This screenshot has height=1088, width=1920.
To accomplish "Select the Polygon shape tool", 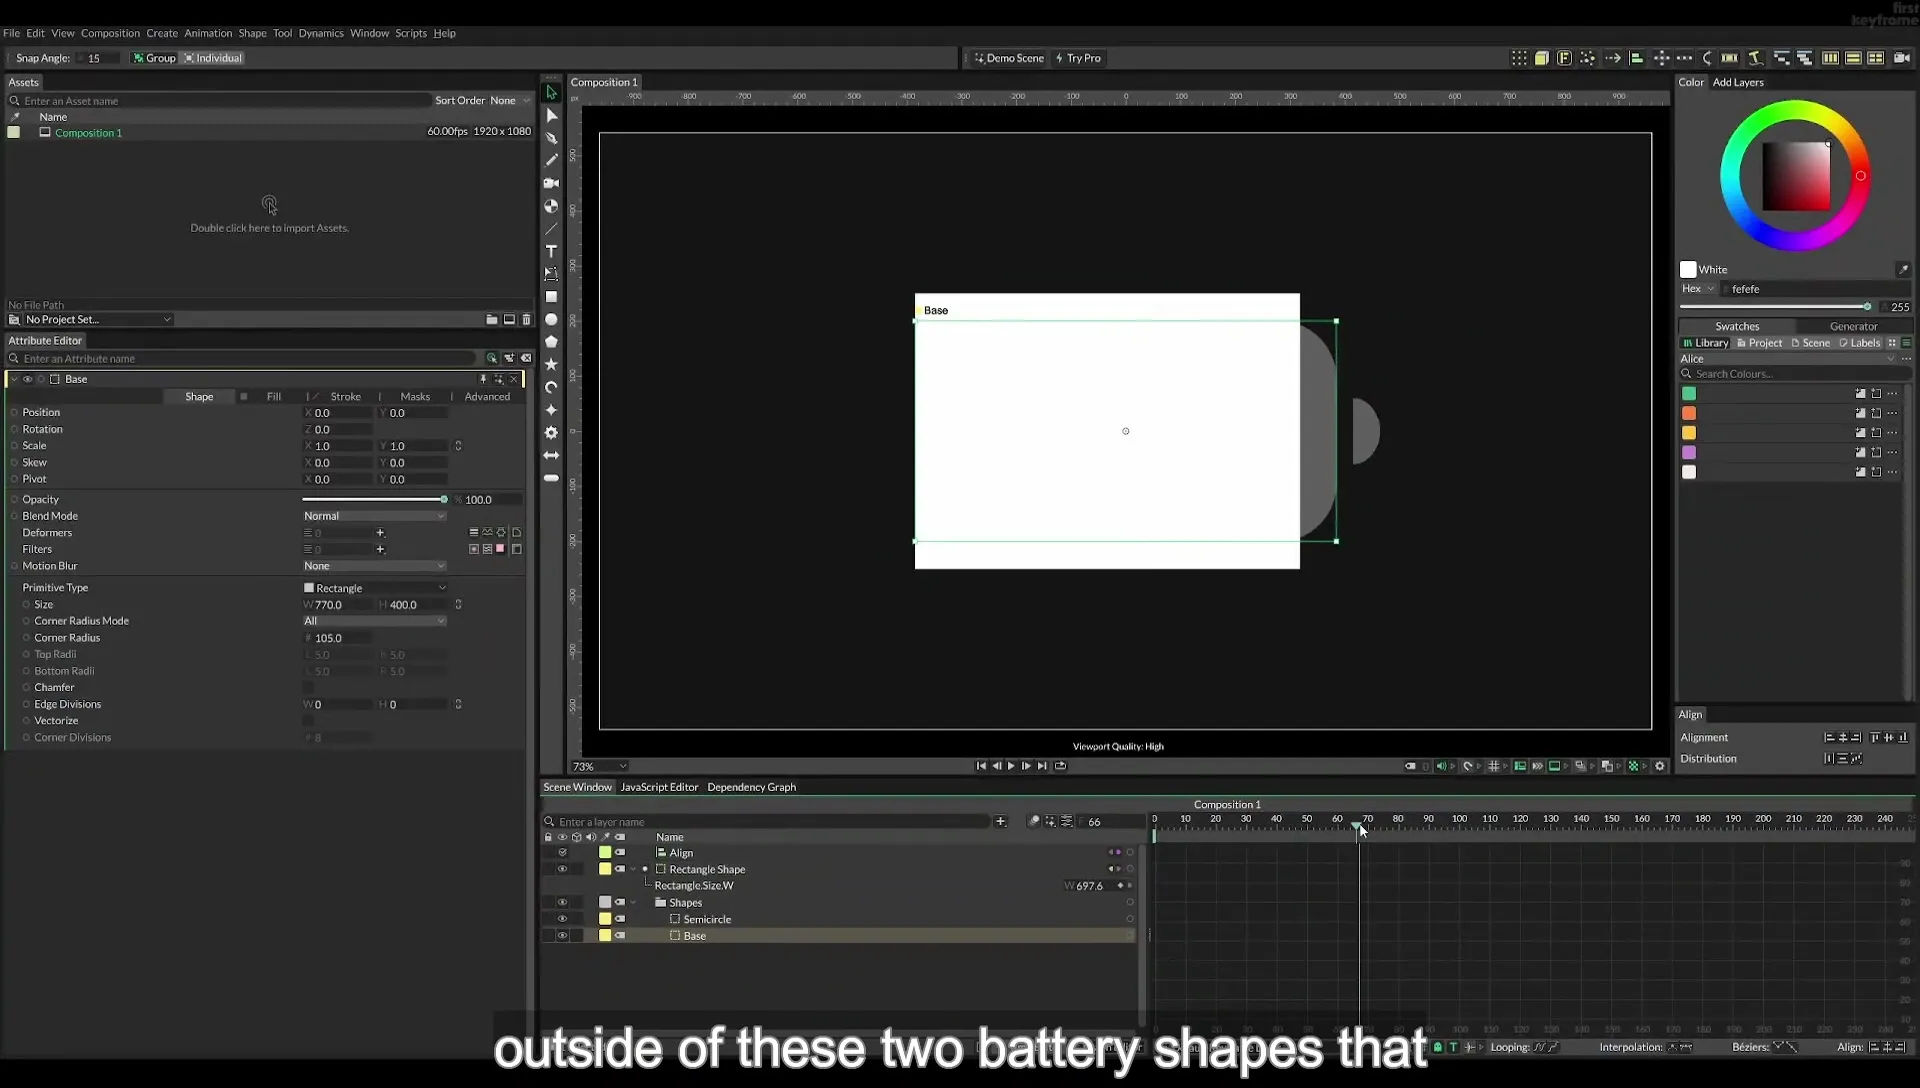I will [551, 342].
